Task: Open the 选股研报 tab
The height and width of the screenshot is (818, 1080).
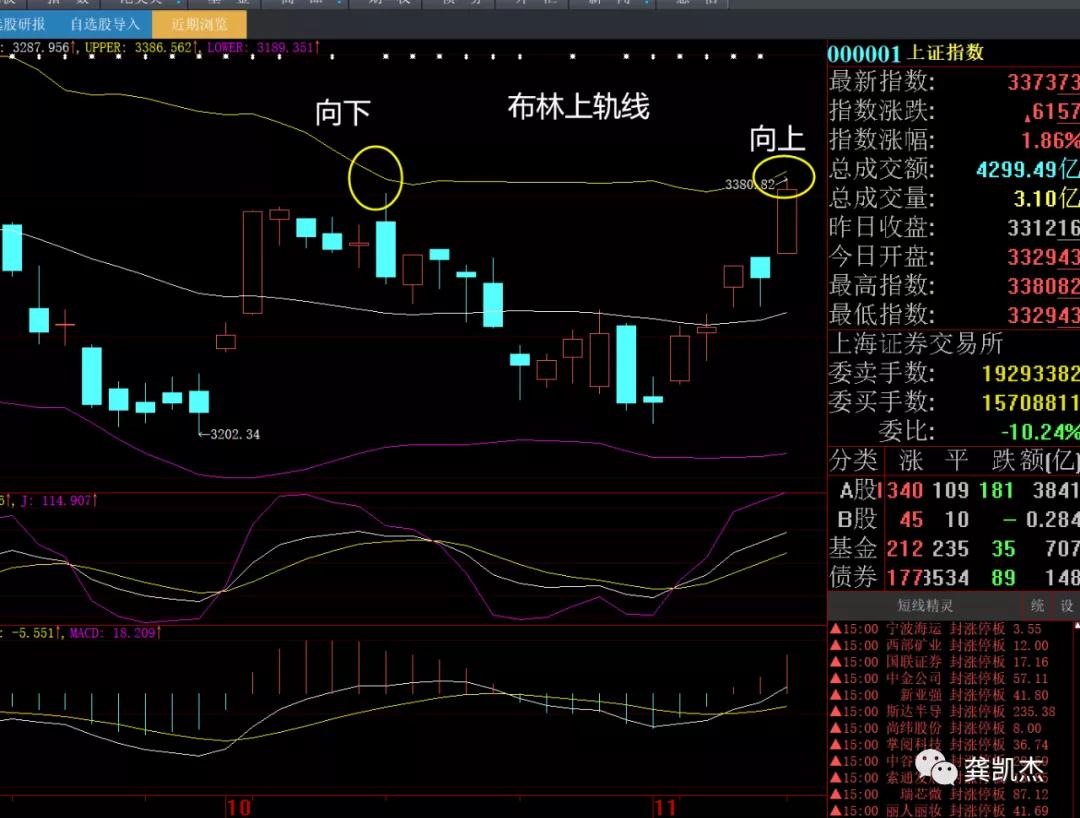Action: click(24, 25)
